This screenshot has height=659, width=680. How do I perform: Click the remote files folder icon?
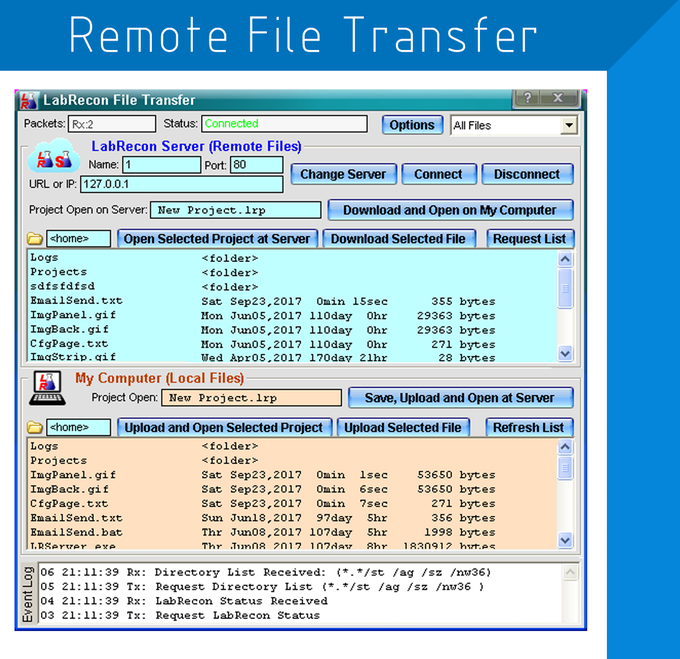(35, 238)
